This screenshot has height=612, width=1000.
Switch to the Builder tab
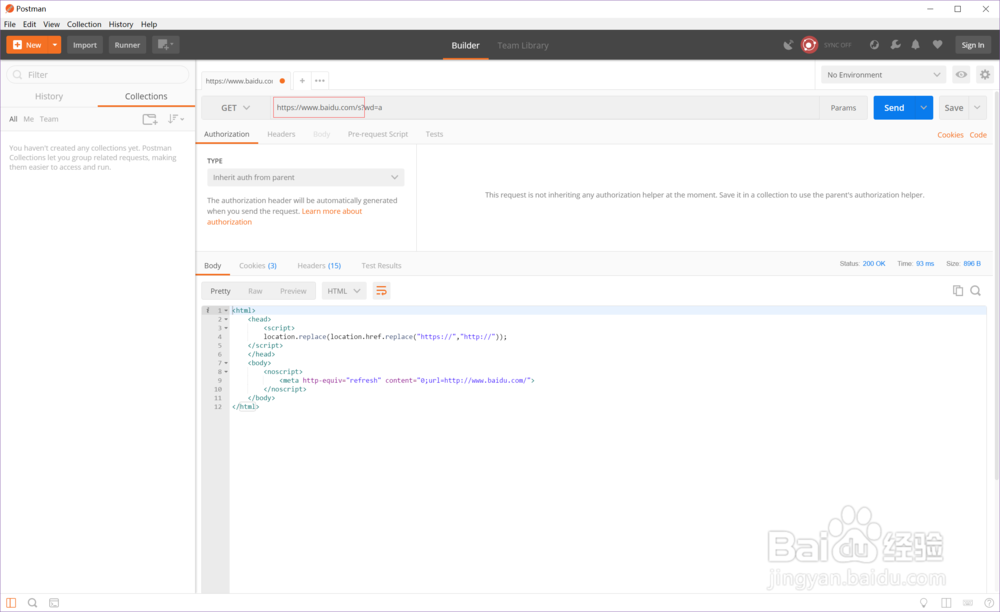[x=466, y=45]
